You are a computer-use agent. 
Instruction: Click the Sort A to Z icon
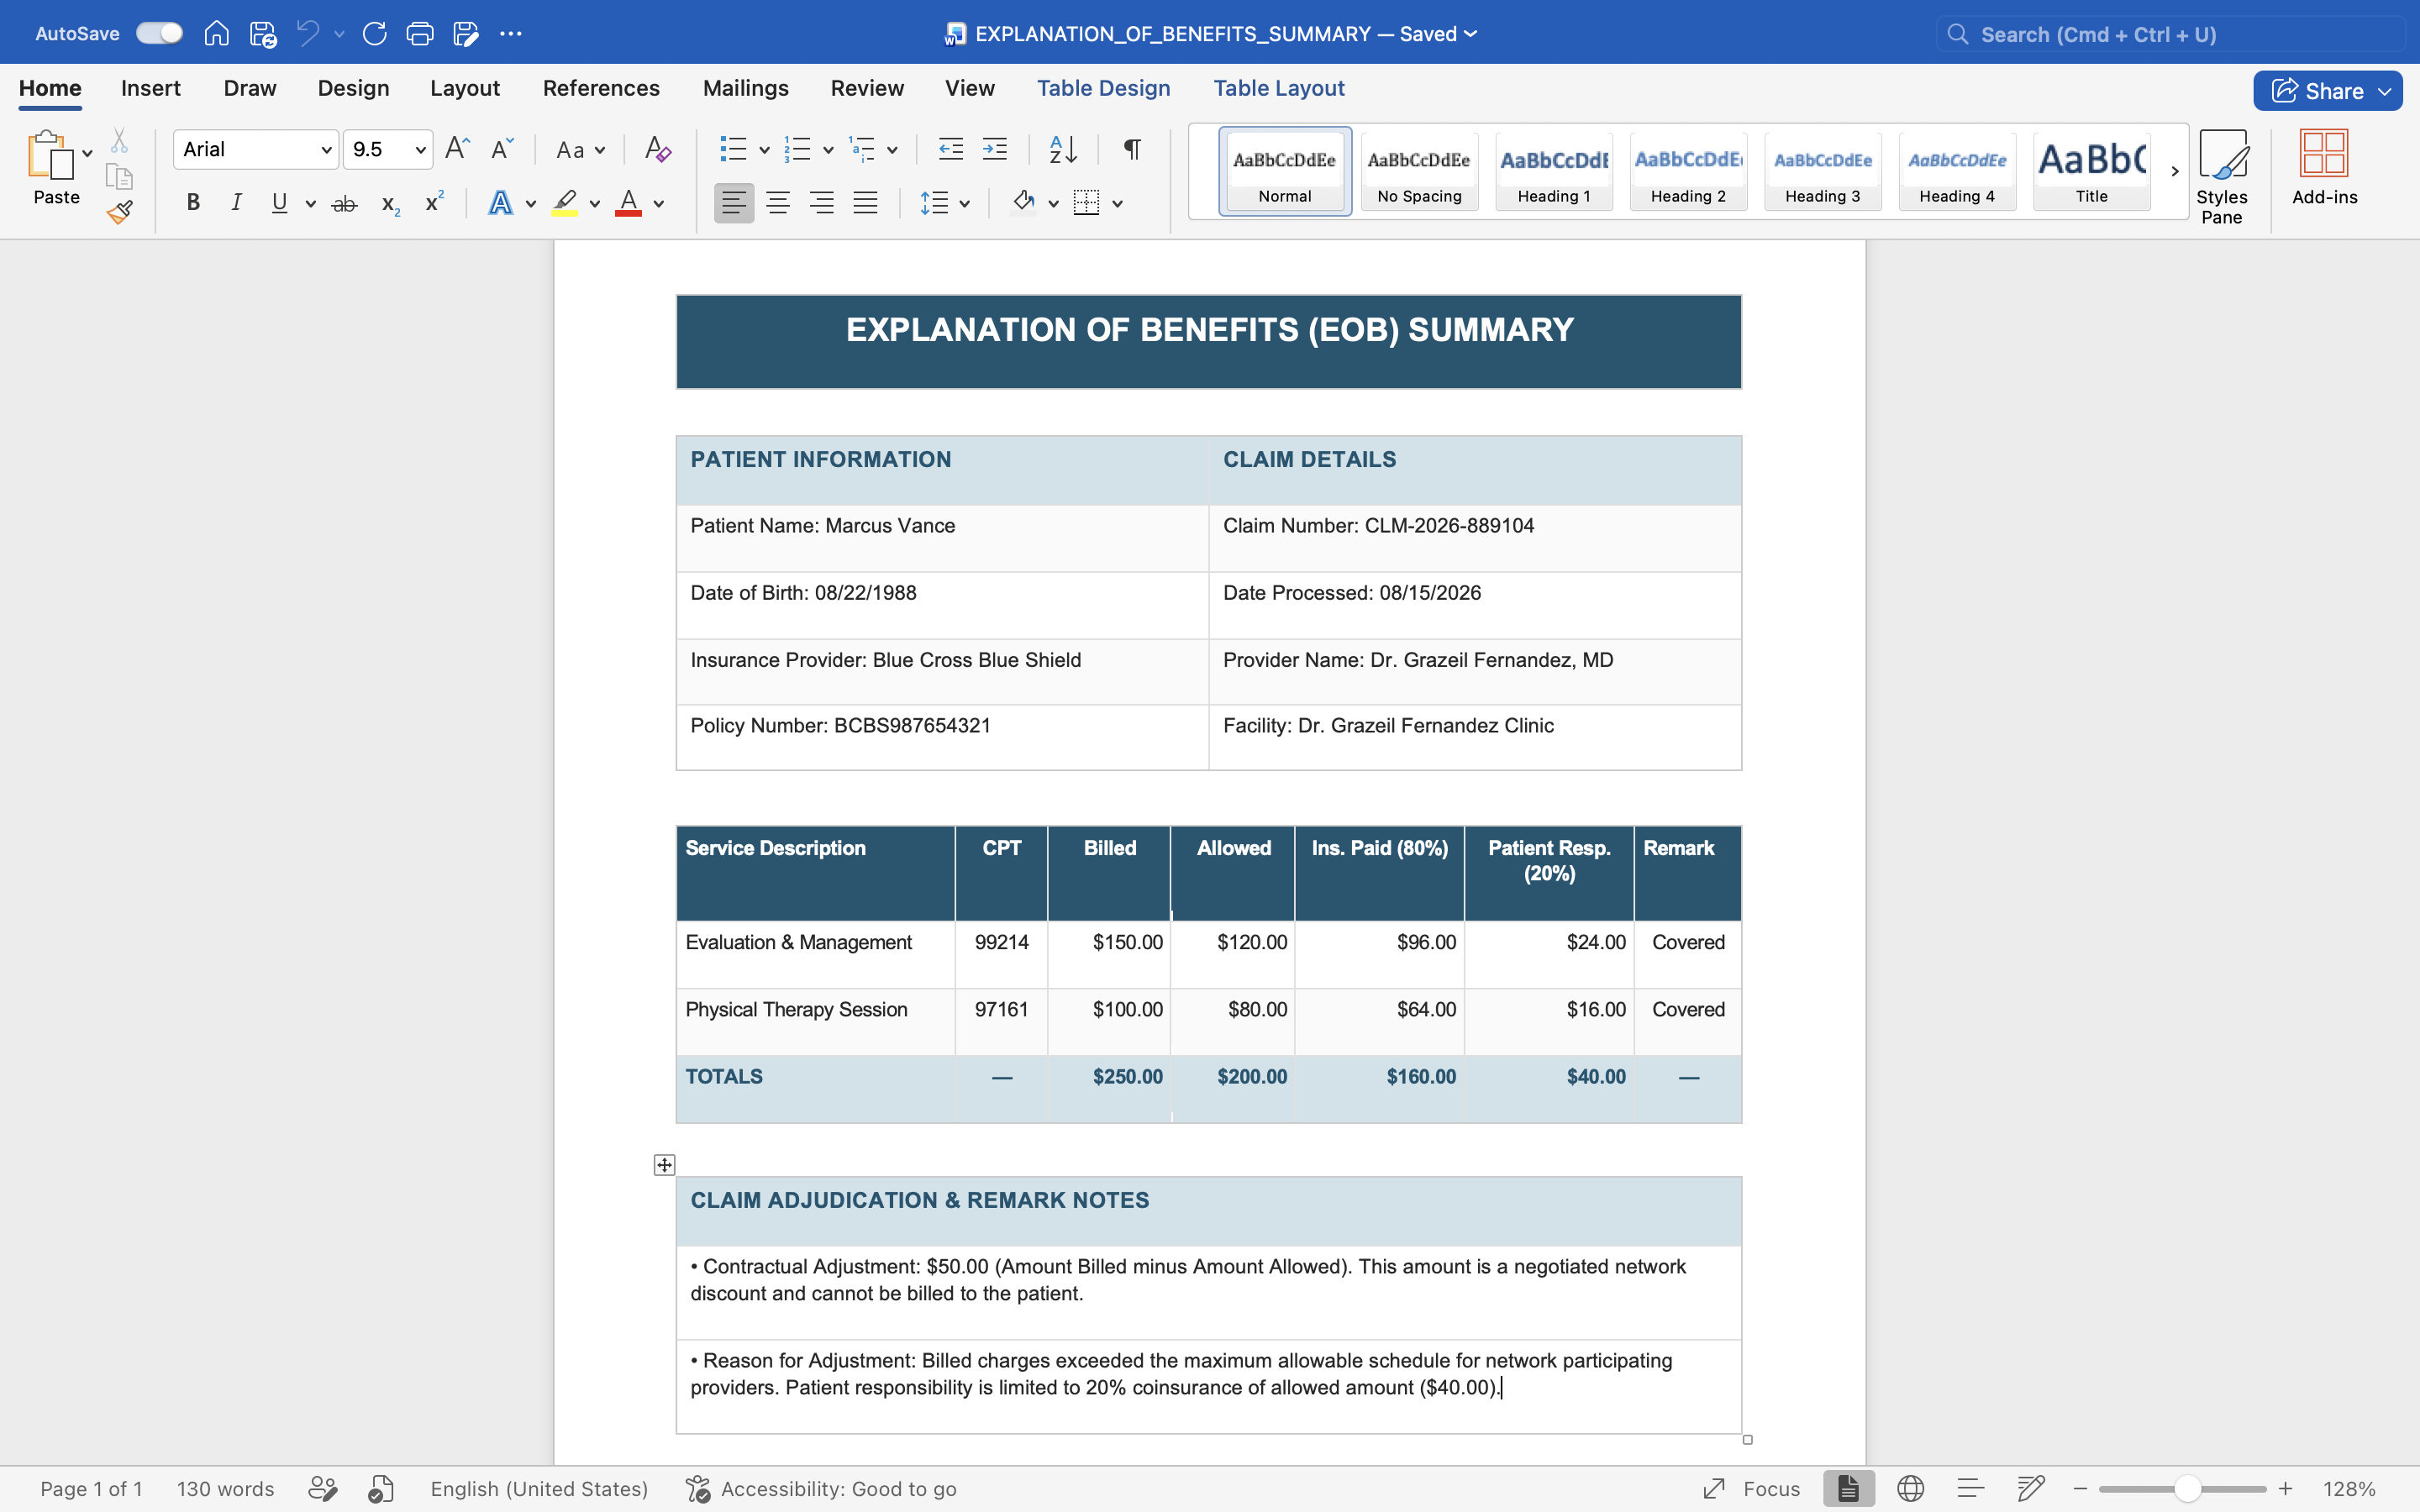[x=1063, y=149]
